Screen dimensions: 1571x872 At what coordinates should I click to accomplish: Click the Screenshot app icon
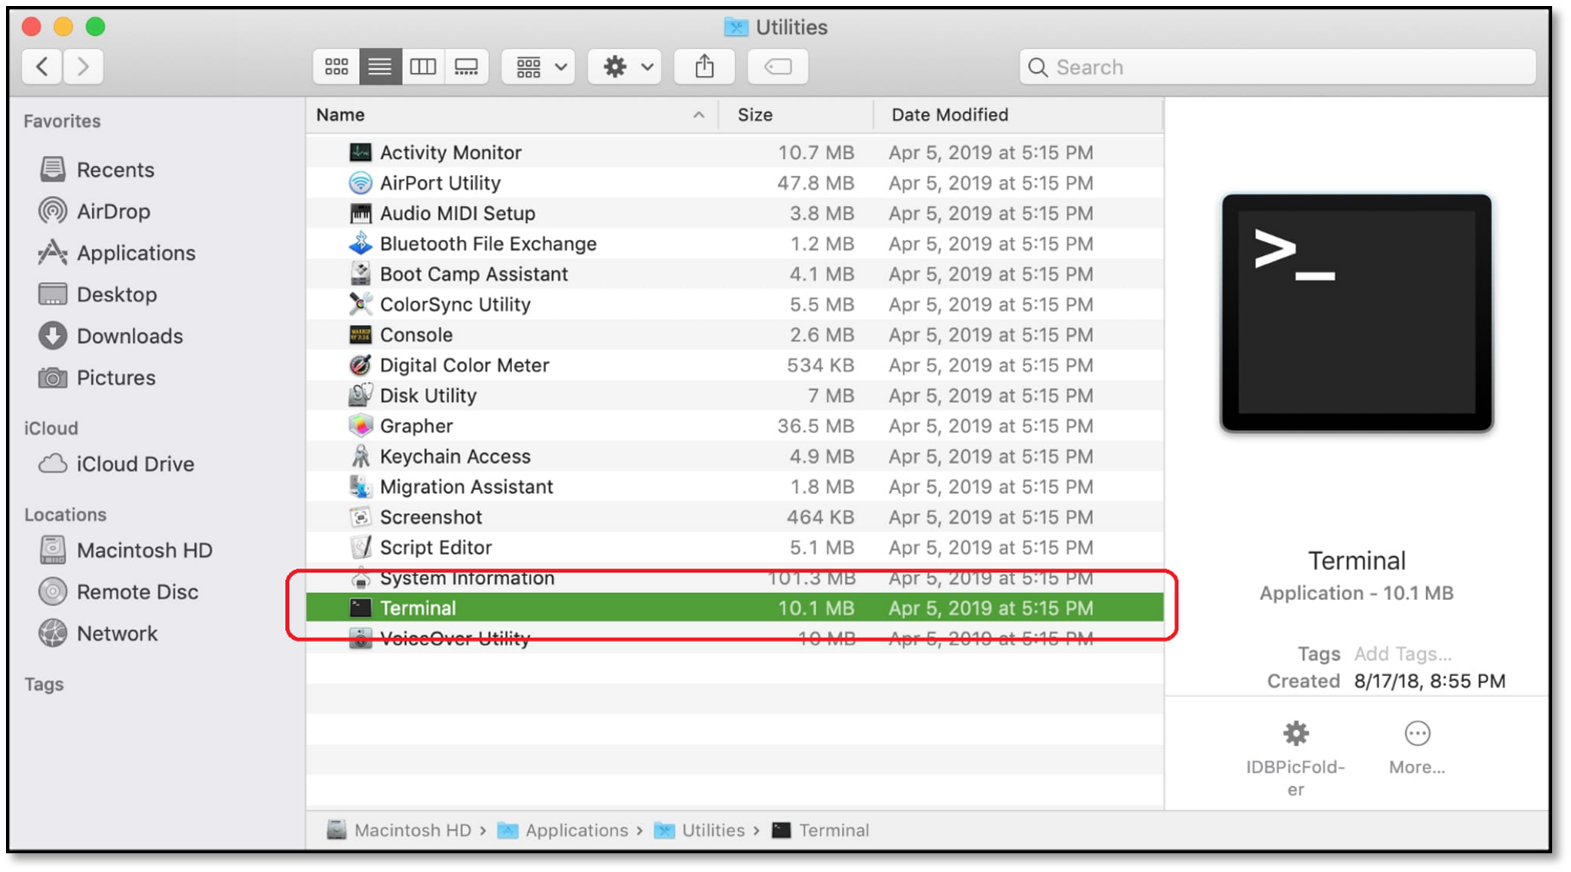(x=360, y=517)
